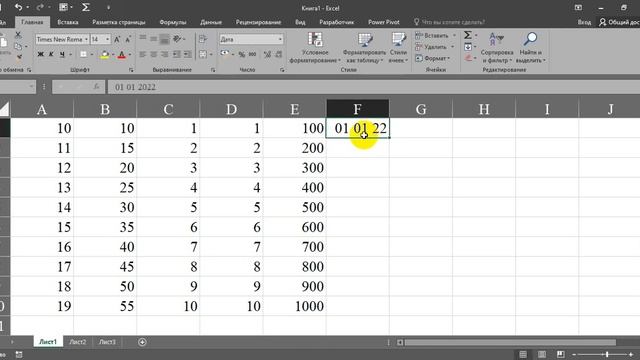Click the macro recording icon in status bar

(x=19, y=354)
